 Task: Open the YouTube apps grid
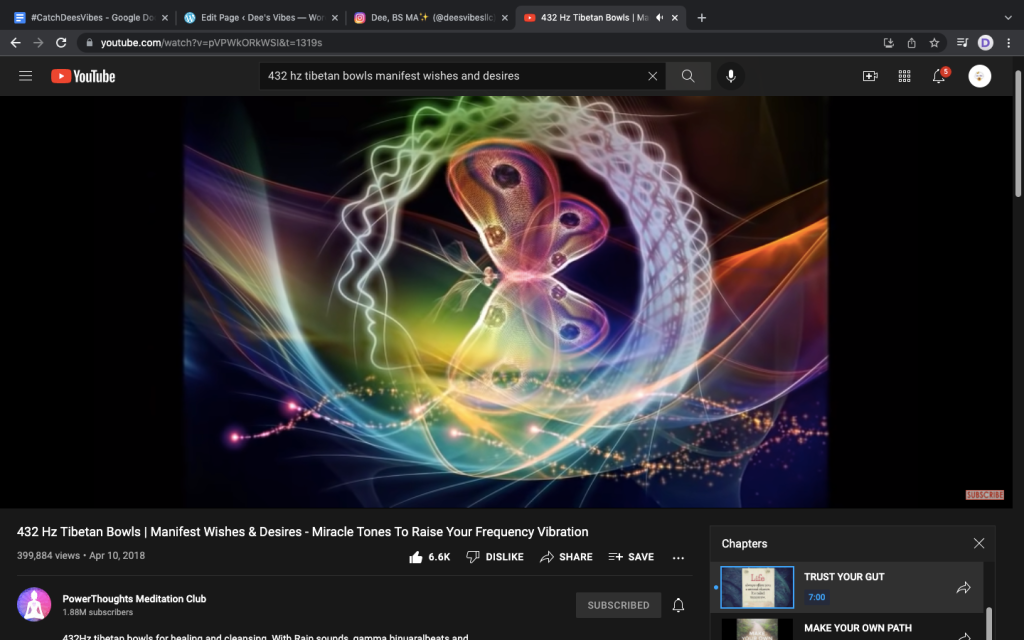(x=904, y=76)
